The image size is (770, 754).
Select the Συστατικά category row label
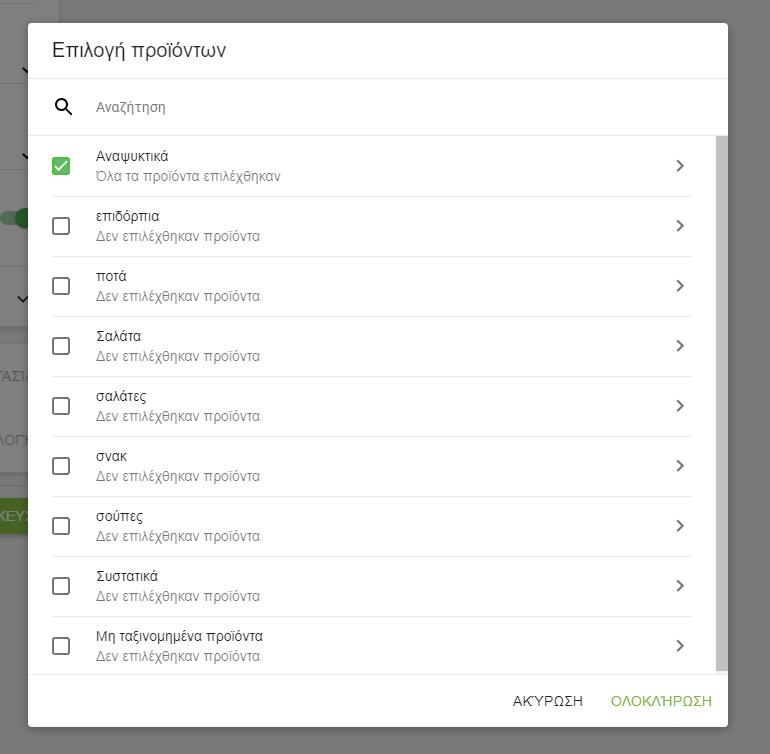pos(127,577)
